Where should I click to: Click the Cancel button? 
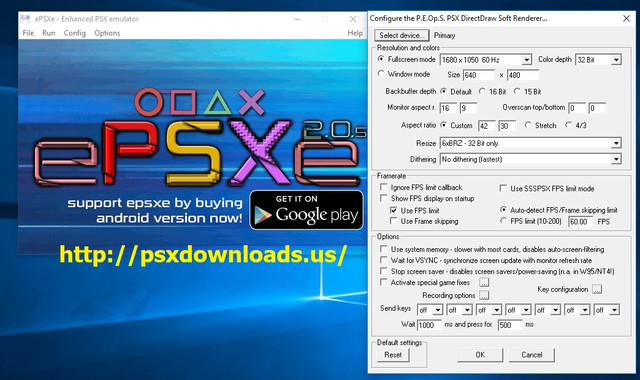[x=532, y=355]
